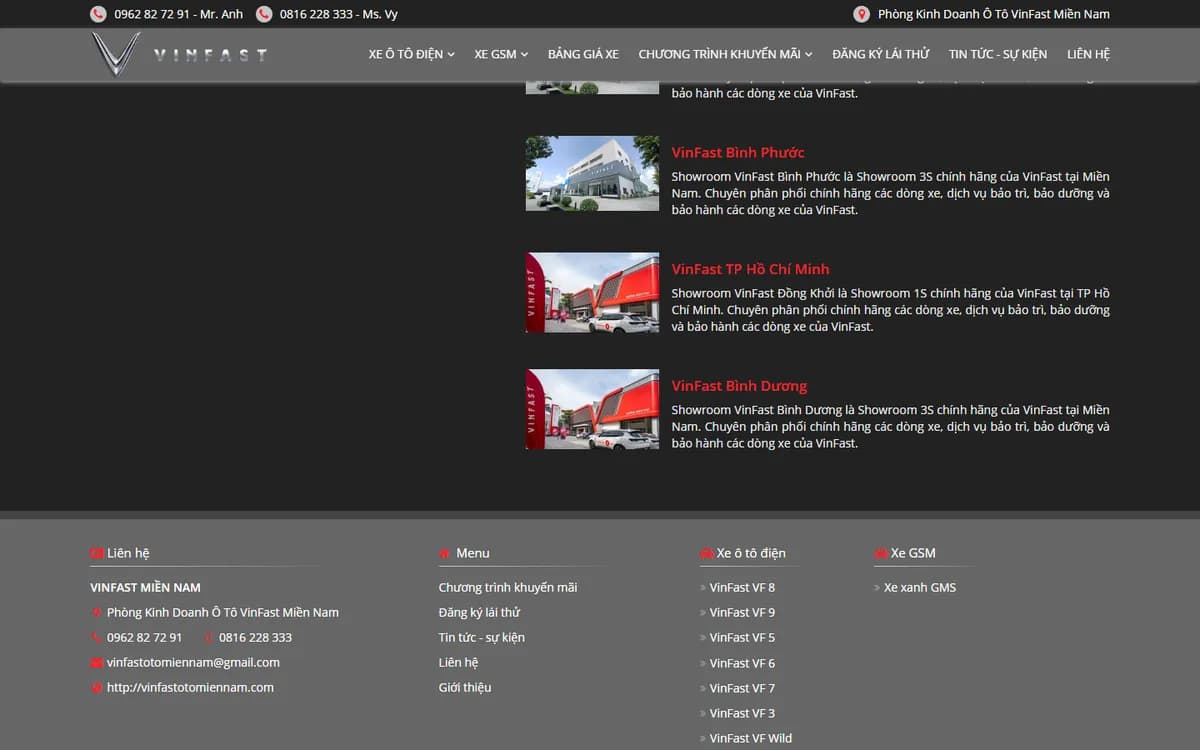Viewport: 1200px width, 750px height.
Task: Open the VinFast Bình Phước showroom title link
Action: click(x=738, y=152)
